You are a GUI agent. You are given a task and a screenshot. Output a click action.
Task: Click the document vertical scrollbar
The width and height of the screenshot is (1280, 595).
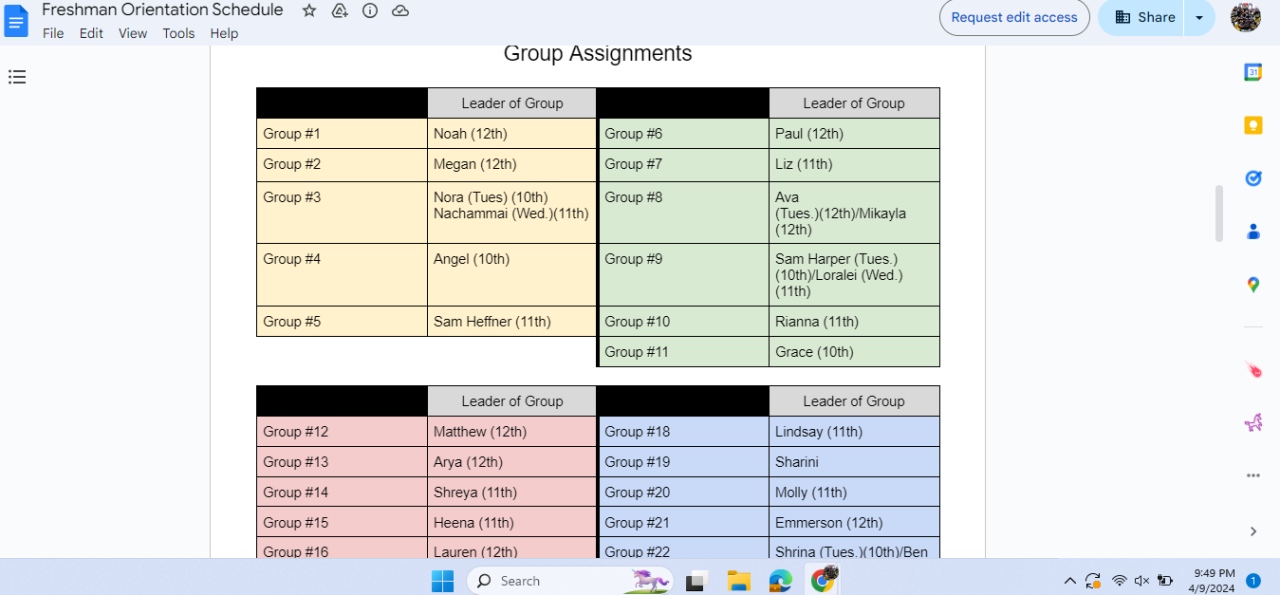(1219, 213)
